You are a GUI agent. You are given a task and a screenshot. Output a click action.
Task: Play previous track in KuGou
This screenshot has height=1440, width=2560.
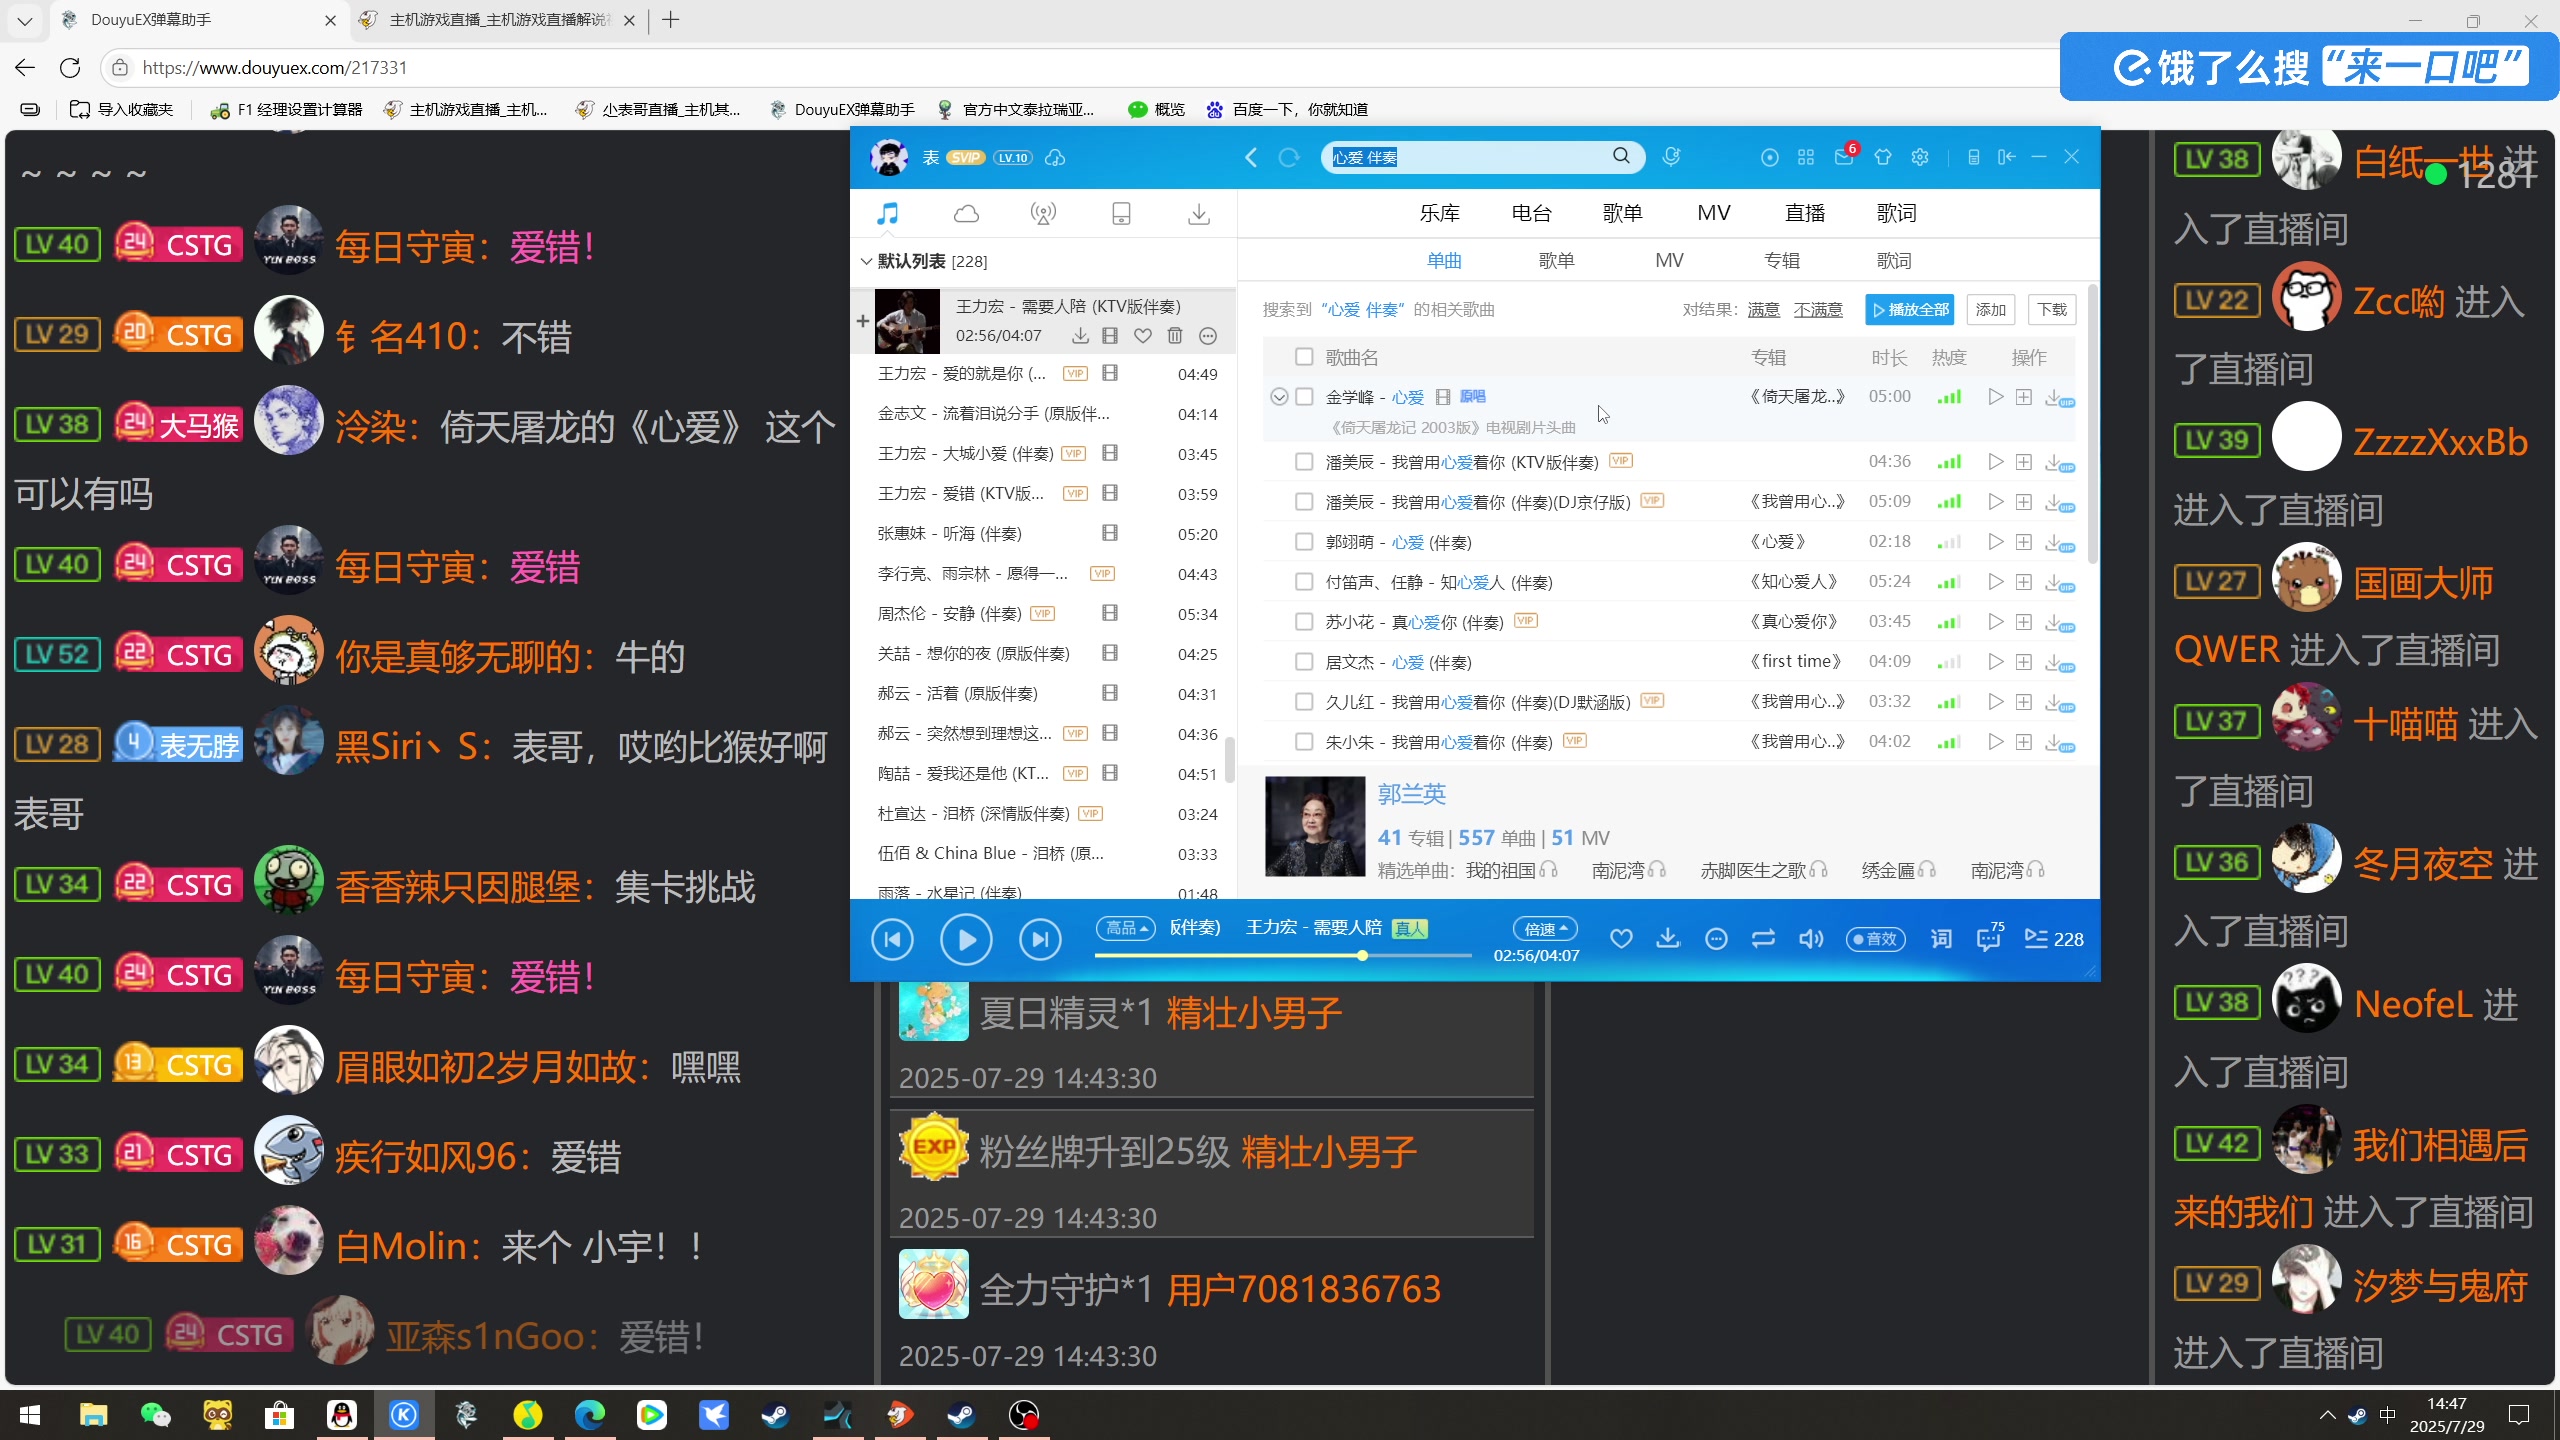tap(892, 939)
